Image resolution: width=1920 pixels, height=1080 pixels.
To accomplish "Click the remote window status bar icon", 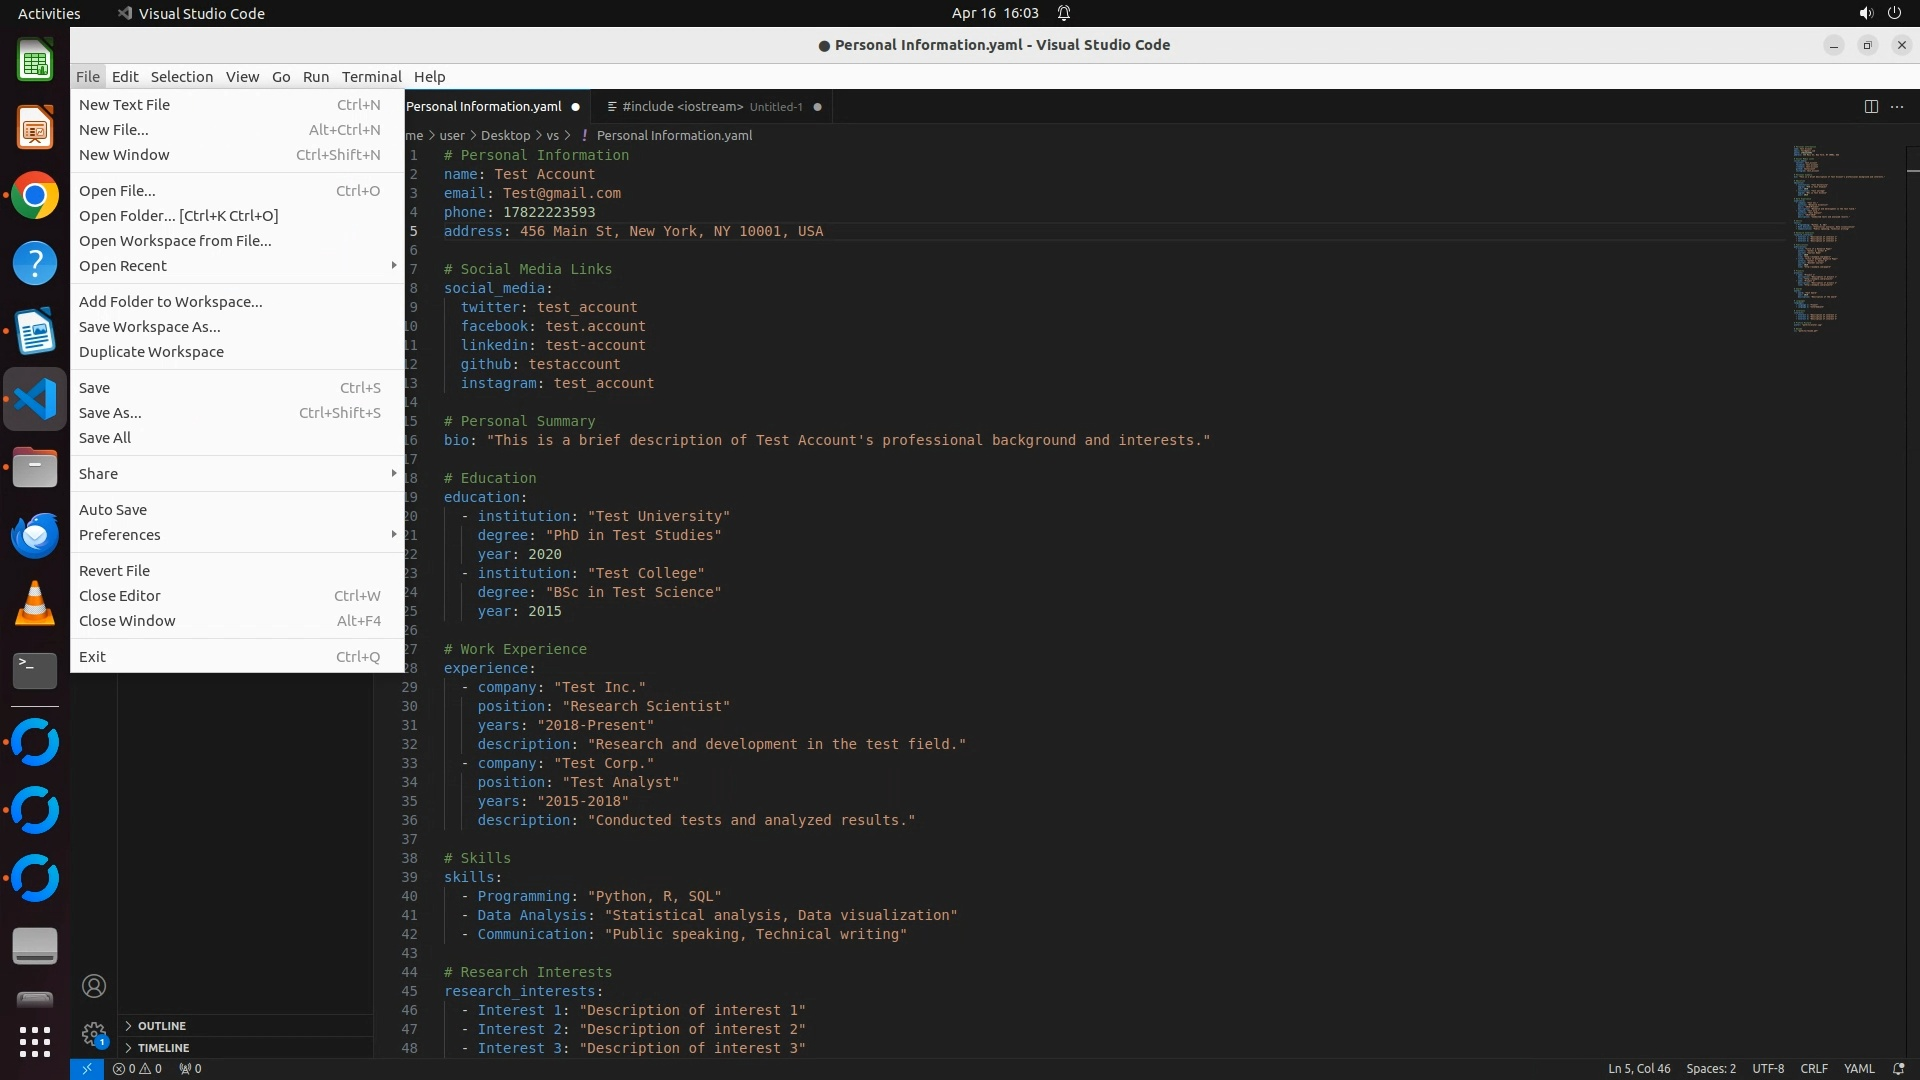I will click(x=87, y=1068).
